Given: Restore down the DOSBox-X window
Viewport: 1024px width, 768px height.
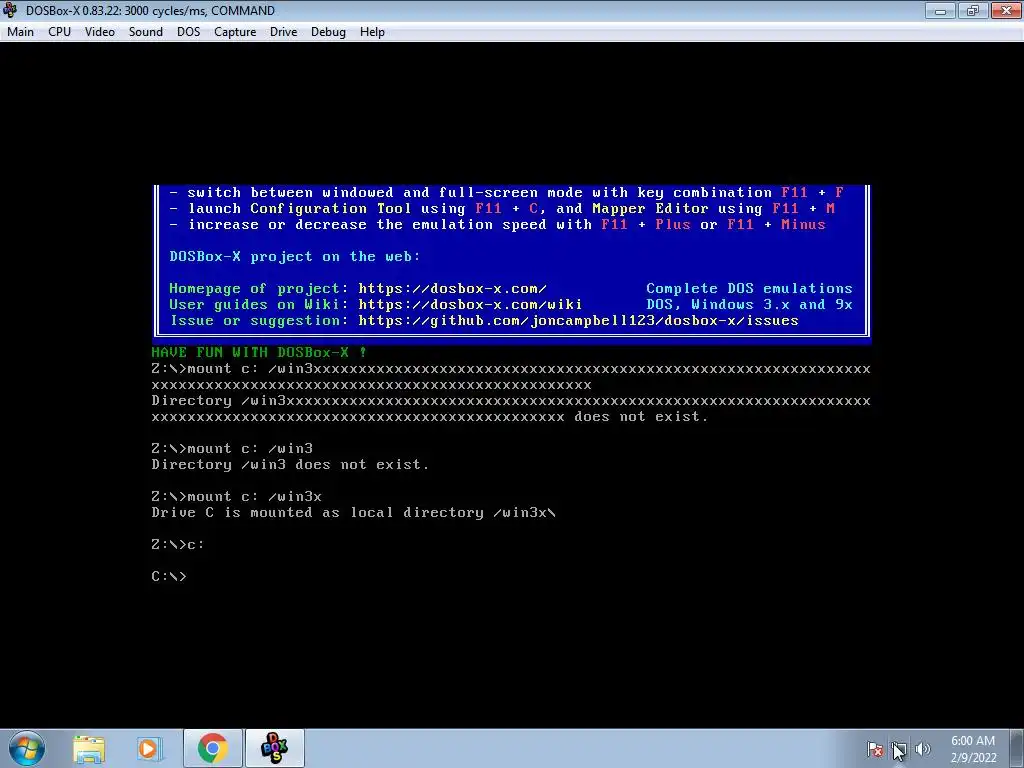Looking at the screenshot, I should pyautogui.click(x=973, y=10).
